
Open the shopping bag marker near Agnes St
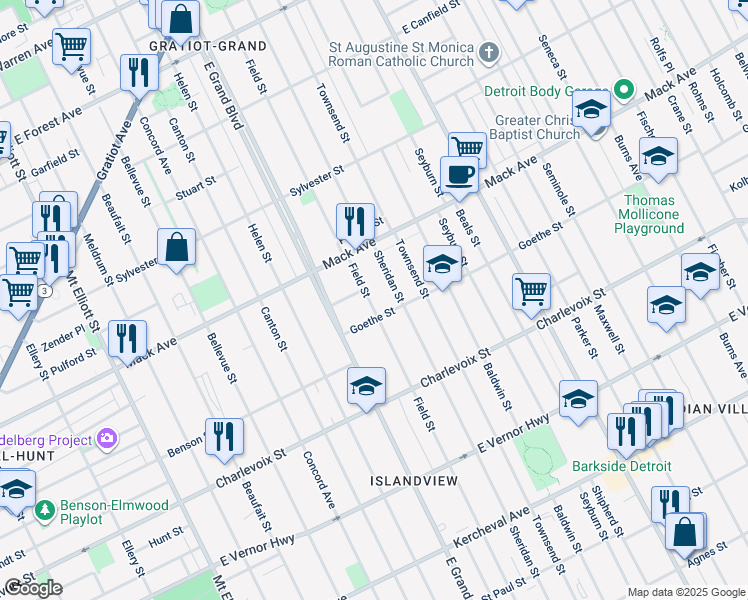[x=685, y=533]
